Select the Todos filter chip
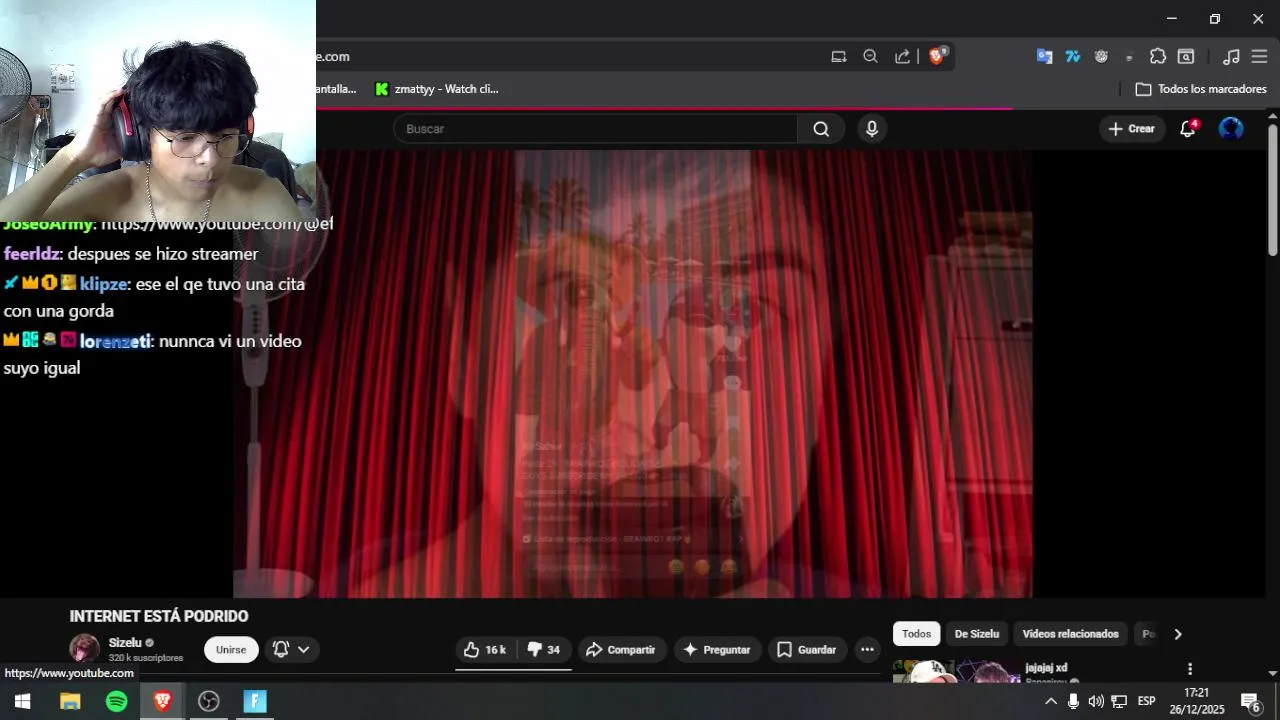 point(916,634)
